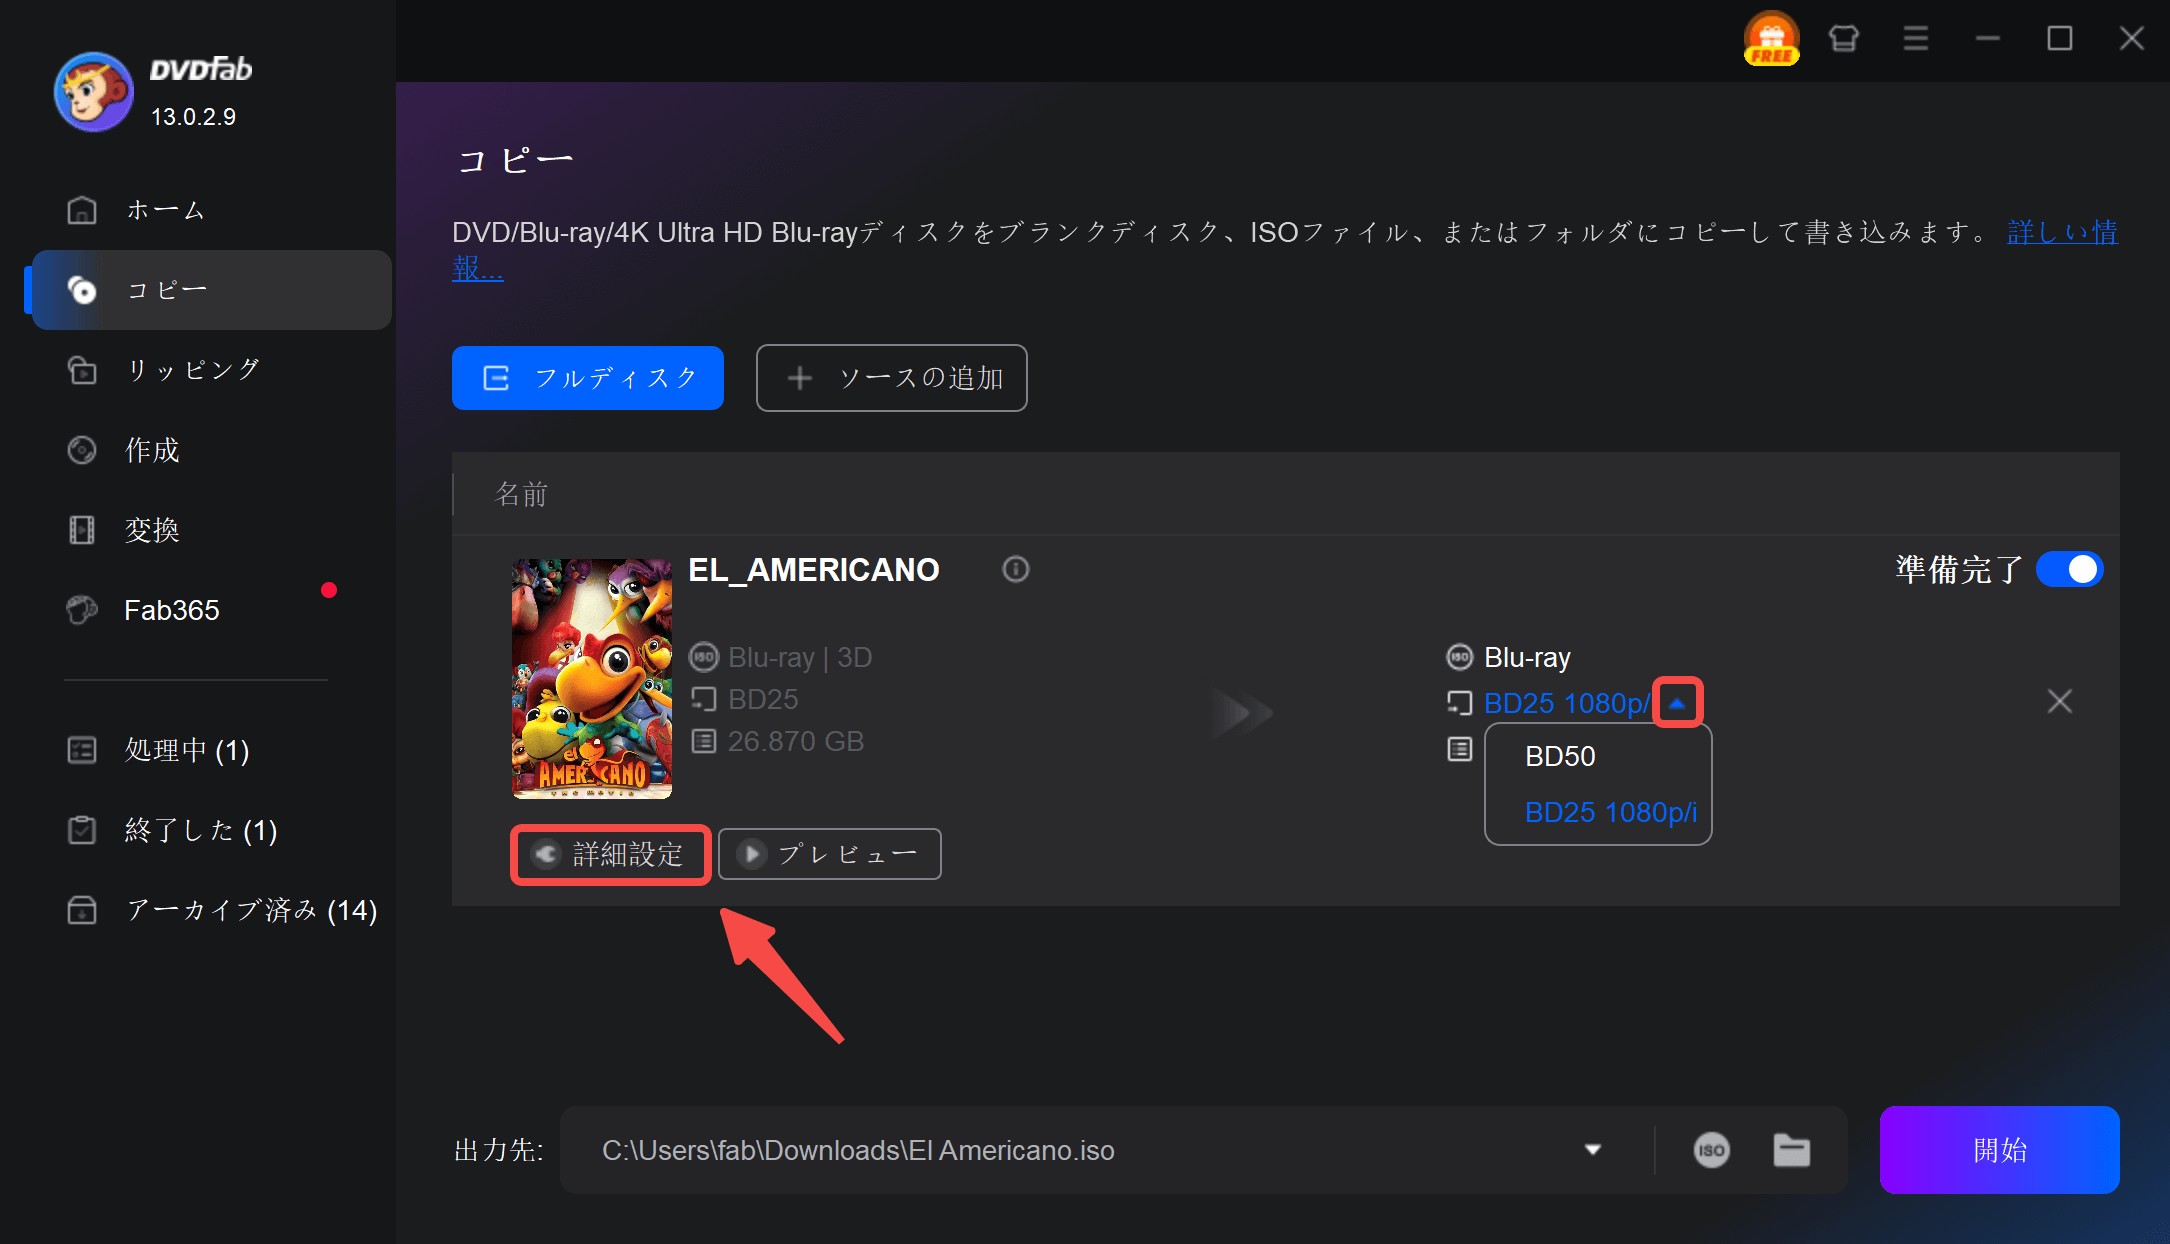Image resolution: width=2170 pixels, height=1244 pixels.
Task: Open the FREE gift offer icon
Action: [1771, 39]
